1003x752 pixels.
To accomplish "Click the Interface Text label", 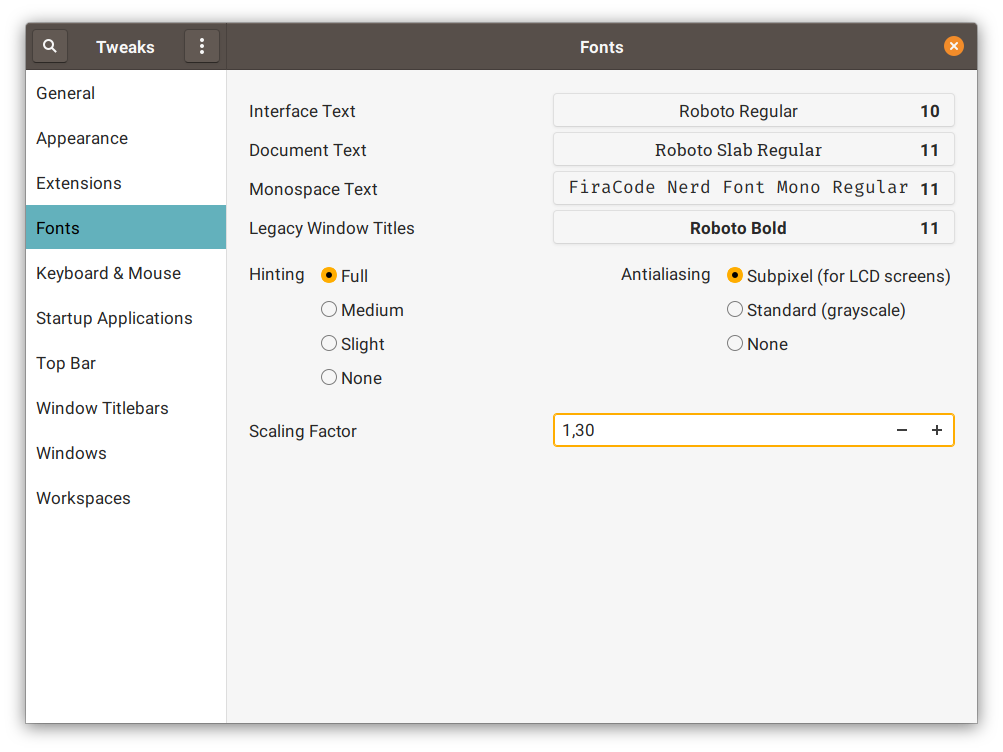I will 302,111.
